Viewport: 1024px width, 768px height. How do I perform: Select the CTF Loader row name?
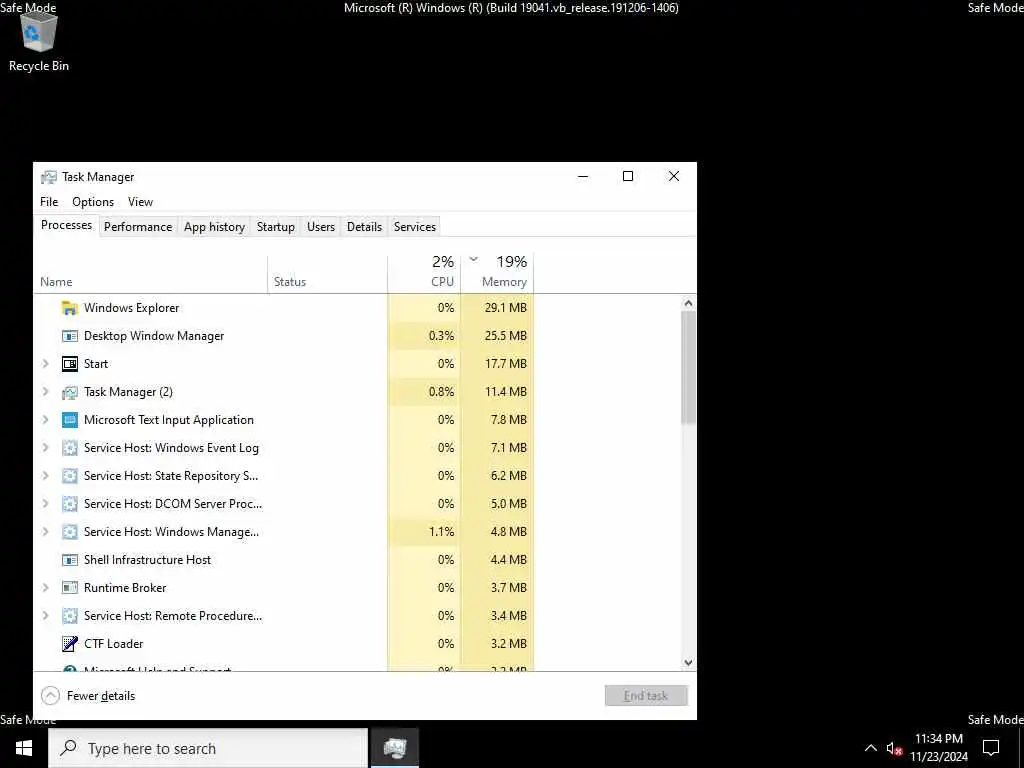(114, 644)
